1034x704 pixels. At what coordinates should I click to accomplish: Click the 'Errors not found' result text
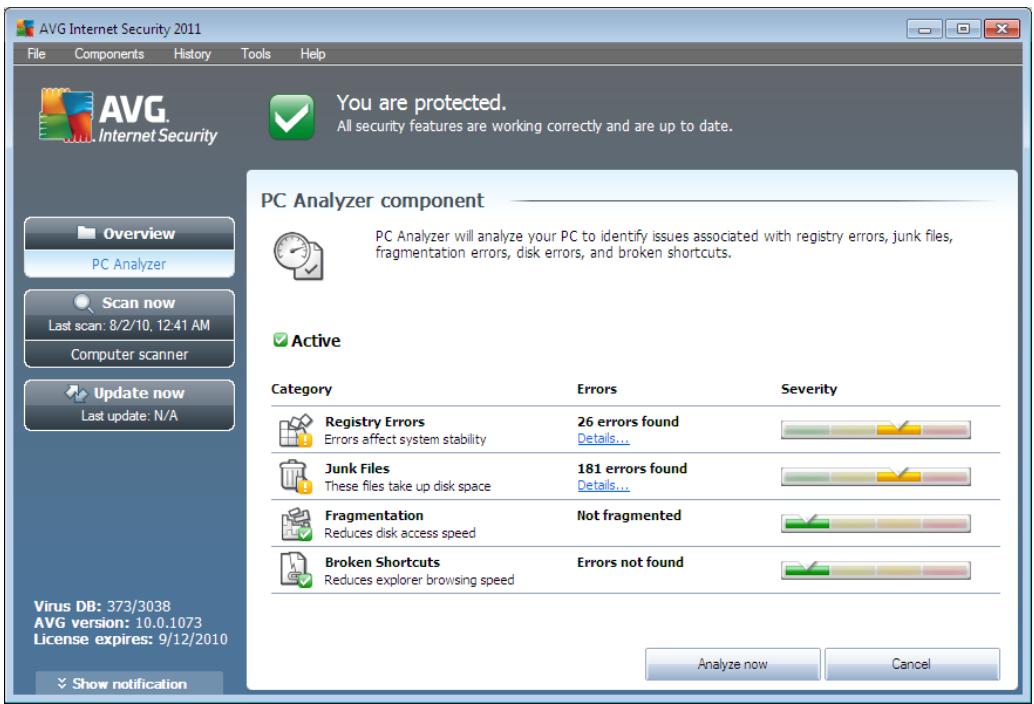(x=630, y=562)
